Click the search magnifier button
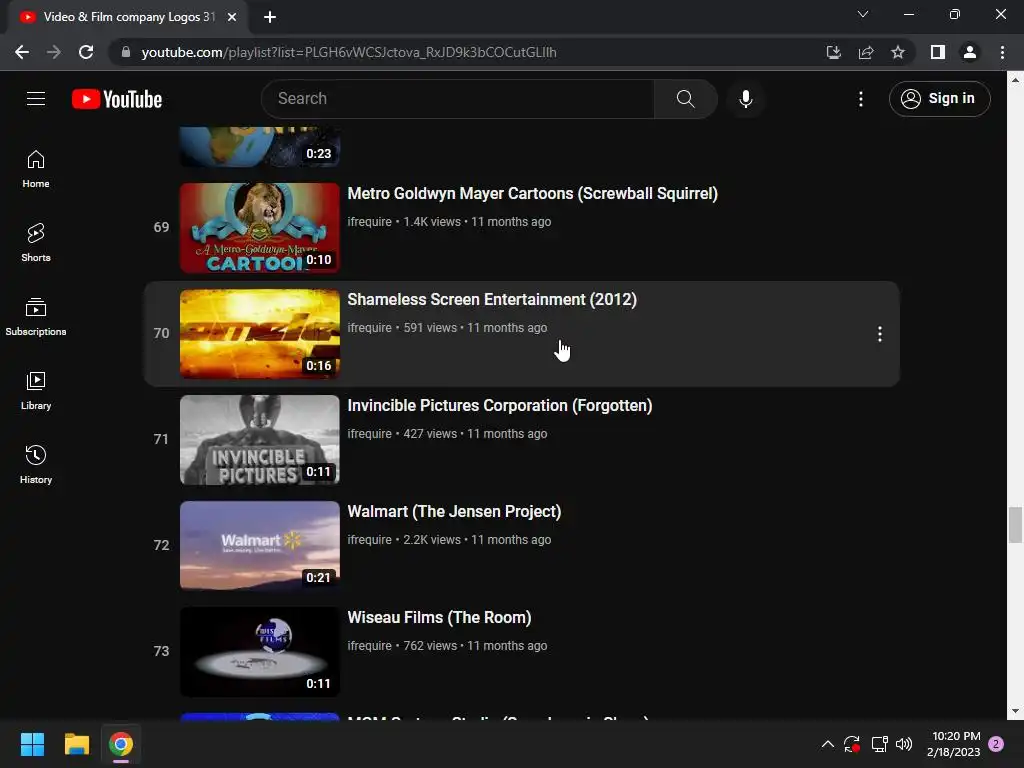This screenshot has height=768, width=1024. 685,99
